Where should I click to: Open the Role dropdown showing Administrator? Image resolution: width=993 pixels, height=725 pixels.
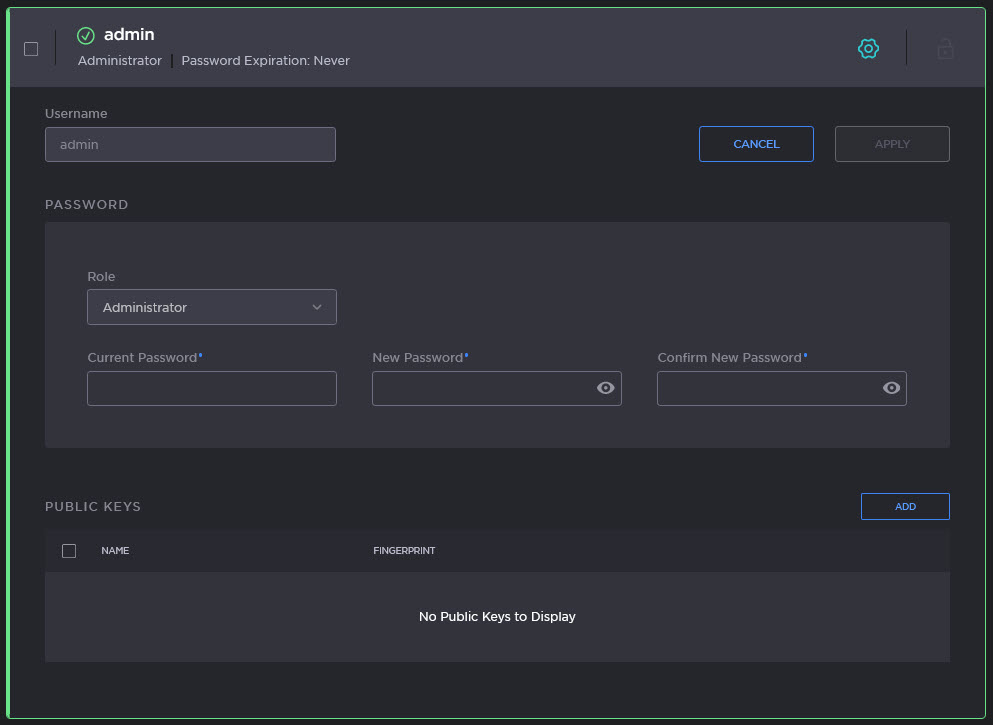(x=212, y=307)
